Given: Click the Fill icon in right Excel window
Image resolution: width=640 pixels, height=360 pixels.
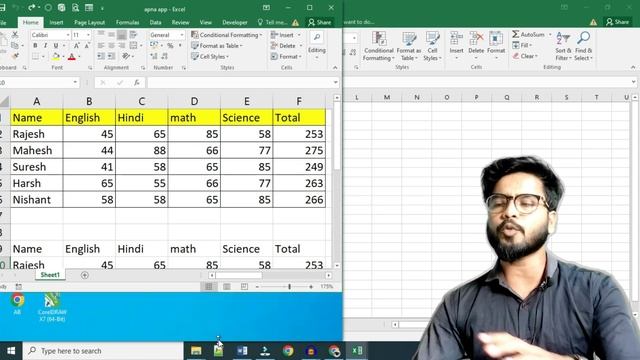Looking at the screenshot, I should 516,45.
